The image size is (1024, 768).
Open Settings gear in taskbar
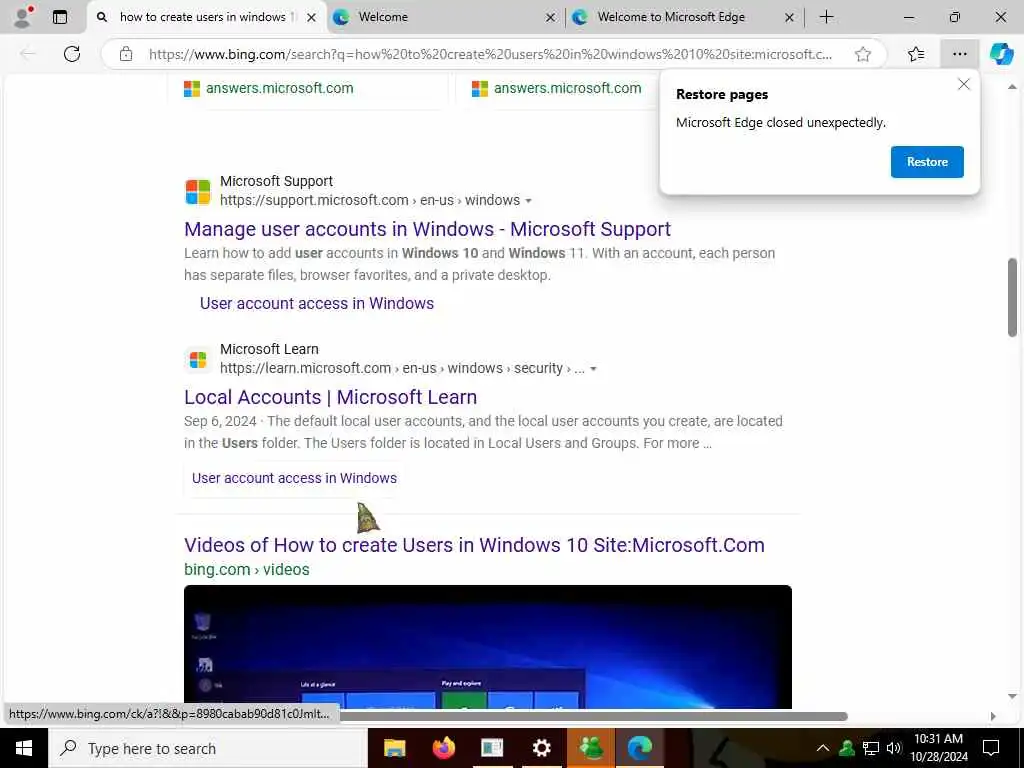click(541, 748)
